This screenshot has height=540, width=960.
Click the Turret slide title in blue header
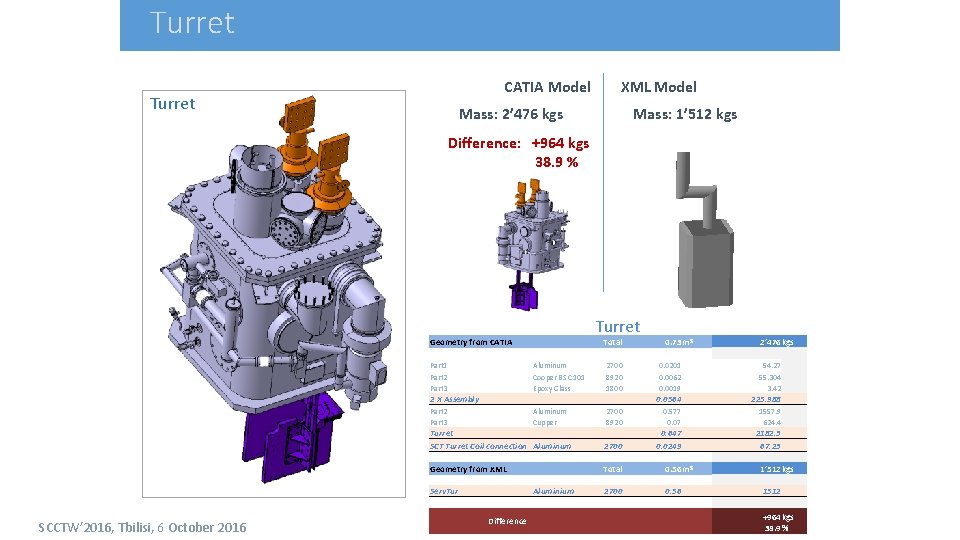tap(192, 23)
